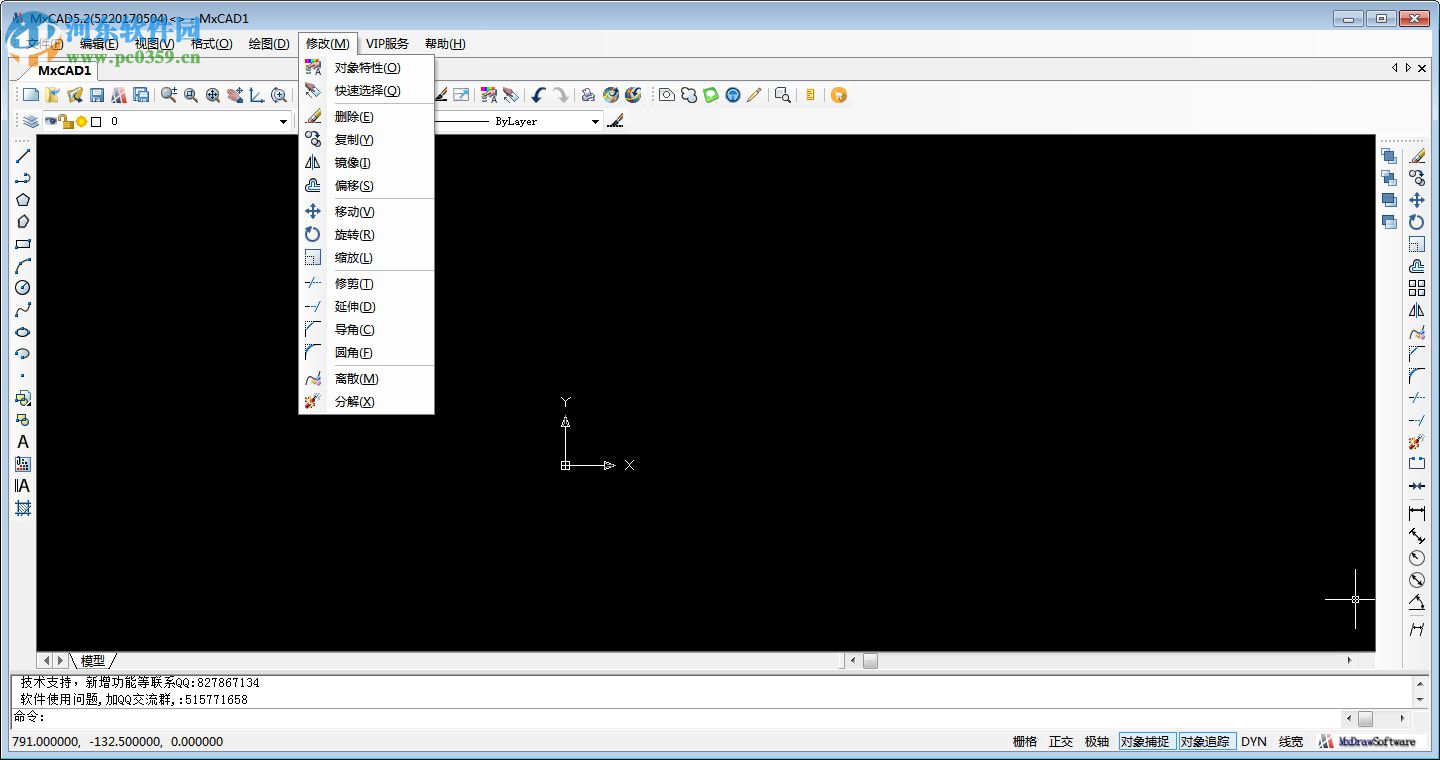
Task: Select the single-letter A text tool
Action: click(x=22, y=442)
